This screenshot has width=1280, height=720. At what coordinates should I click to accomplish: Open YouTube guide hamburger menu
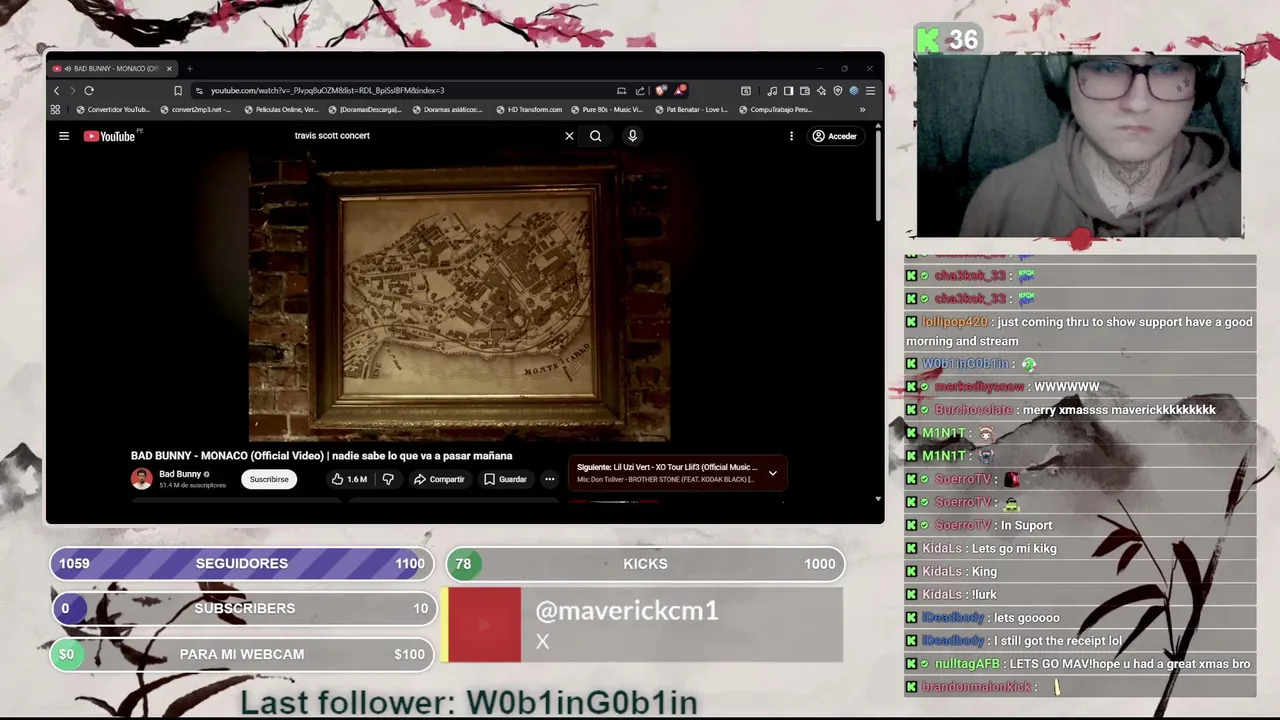pyautogui.click(x=64, y=136)
